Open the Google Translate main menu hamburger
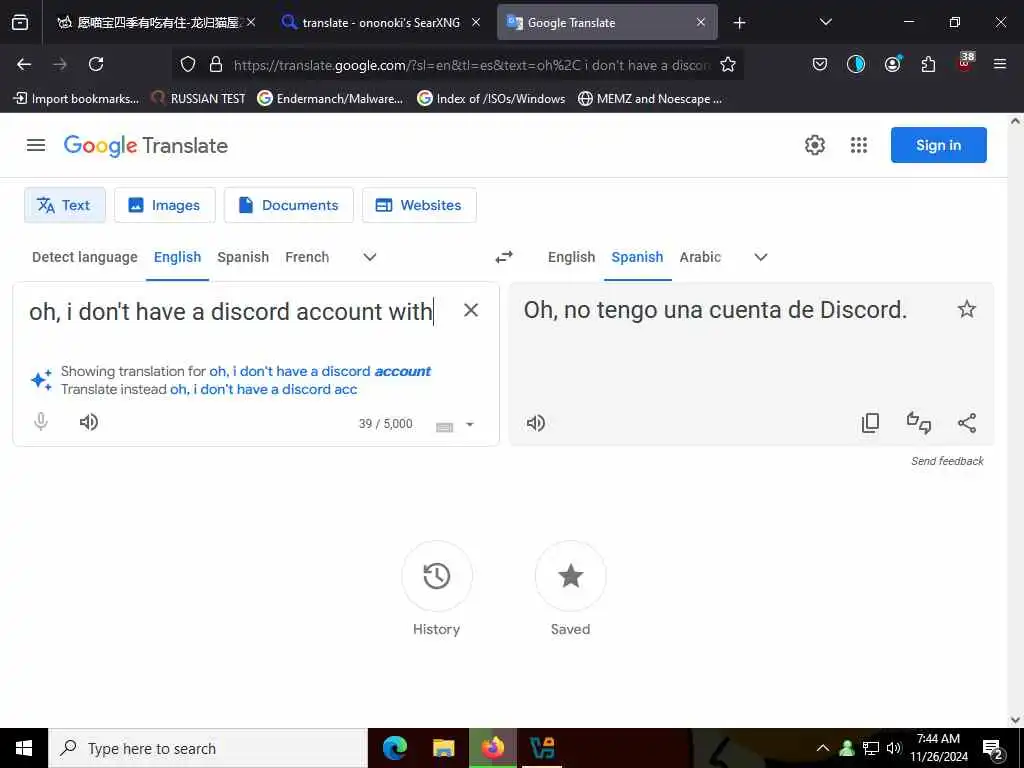1024x768 pixels. pos(36,145)
